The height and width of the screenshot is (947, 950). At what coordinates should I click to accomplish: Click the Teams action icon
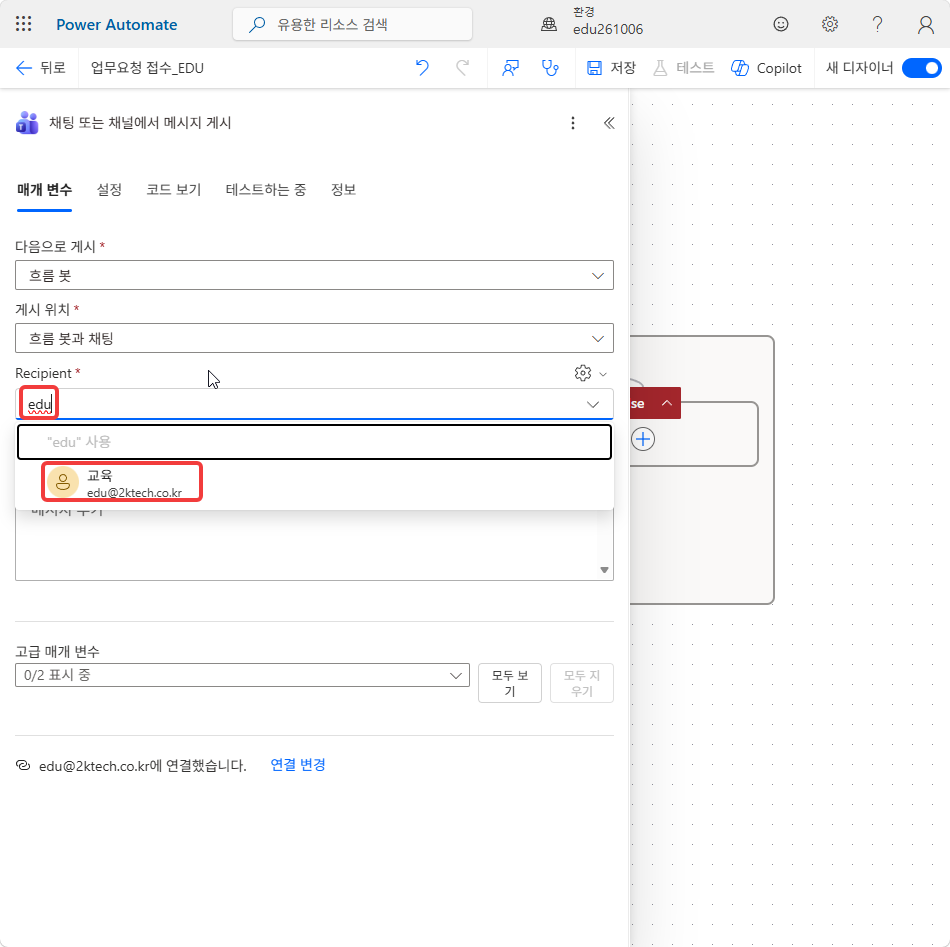click(27, 123)
